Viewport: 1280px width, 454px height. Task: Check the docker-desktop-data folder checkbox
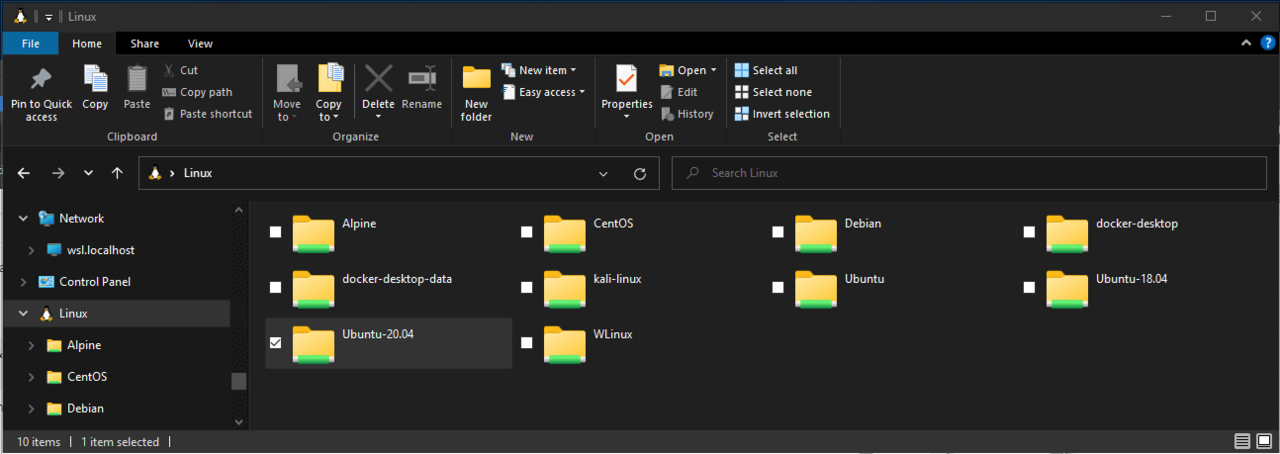275,287
